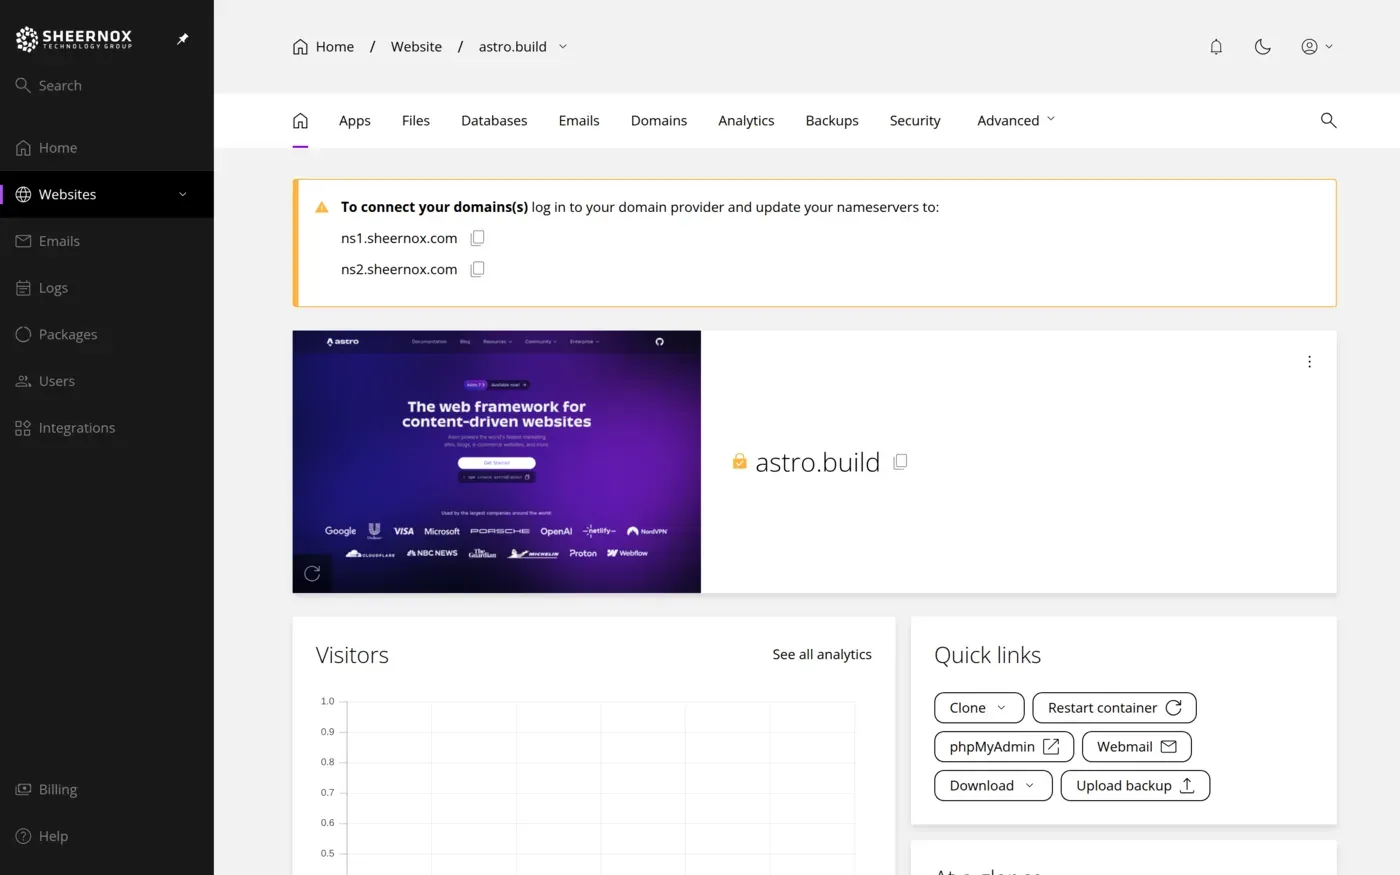Switch to the Files tab

[416, 121]
